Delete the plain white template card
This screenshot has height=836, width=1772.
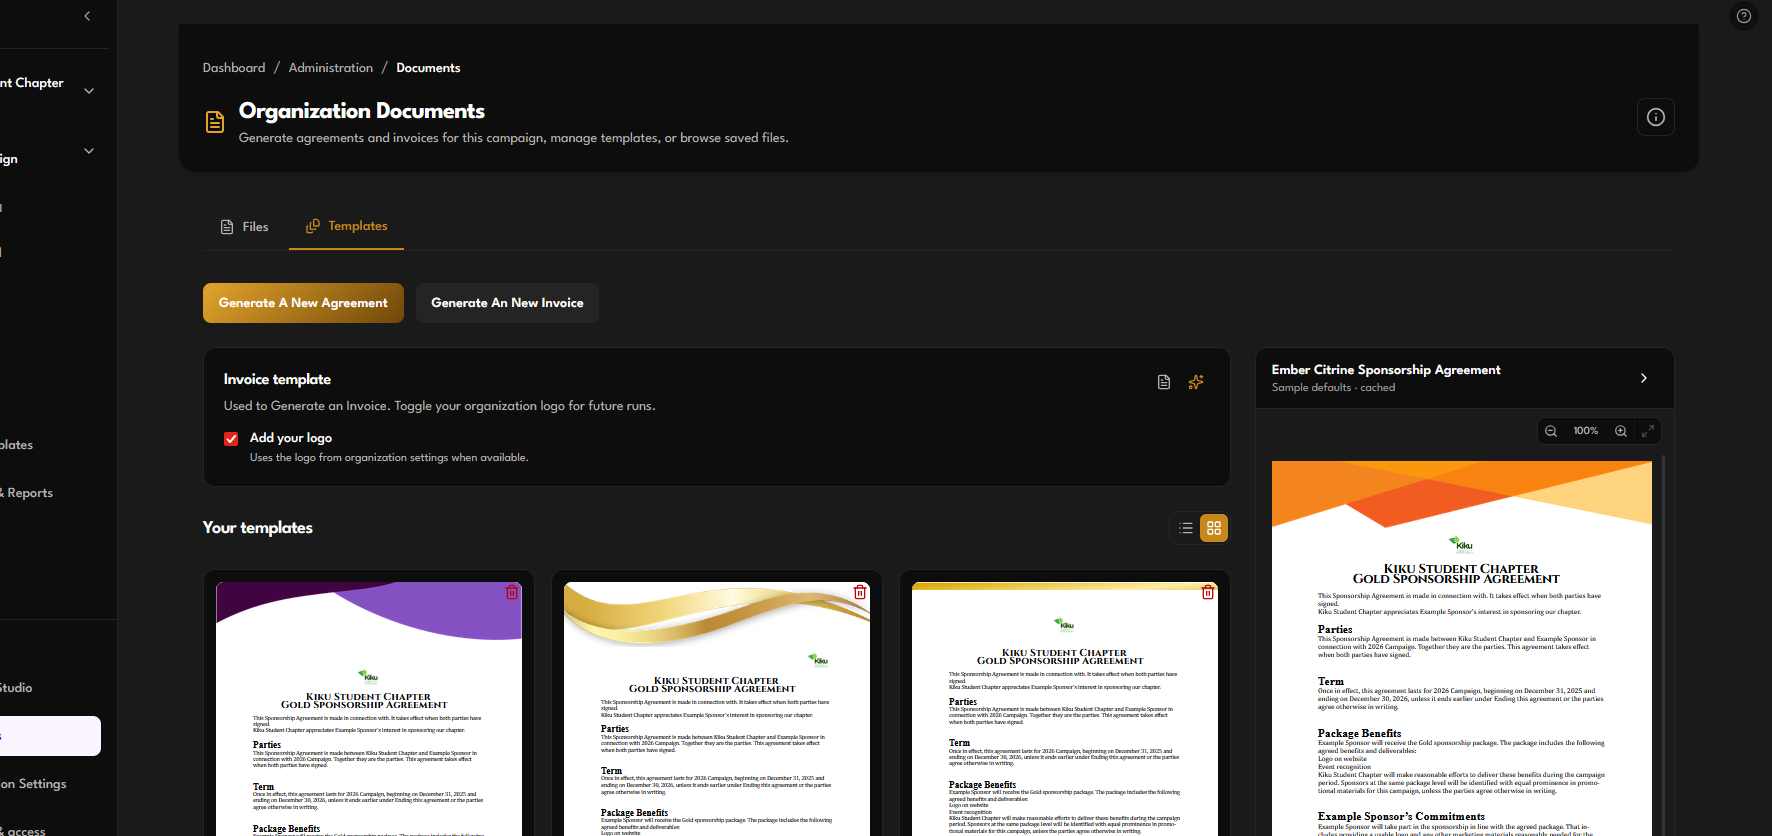1208,592
